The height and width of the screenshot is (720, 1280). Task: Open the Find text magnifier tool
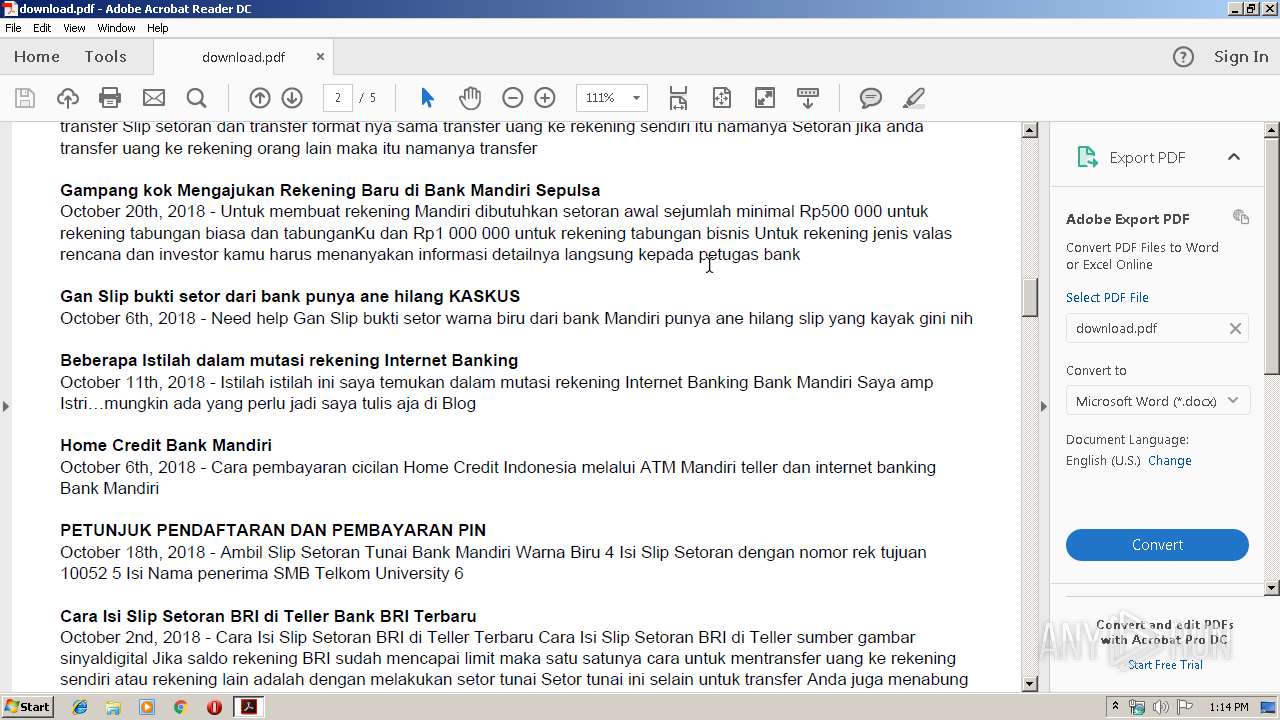[x=196, y=97]
